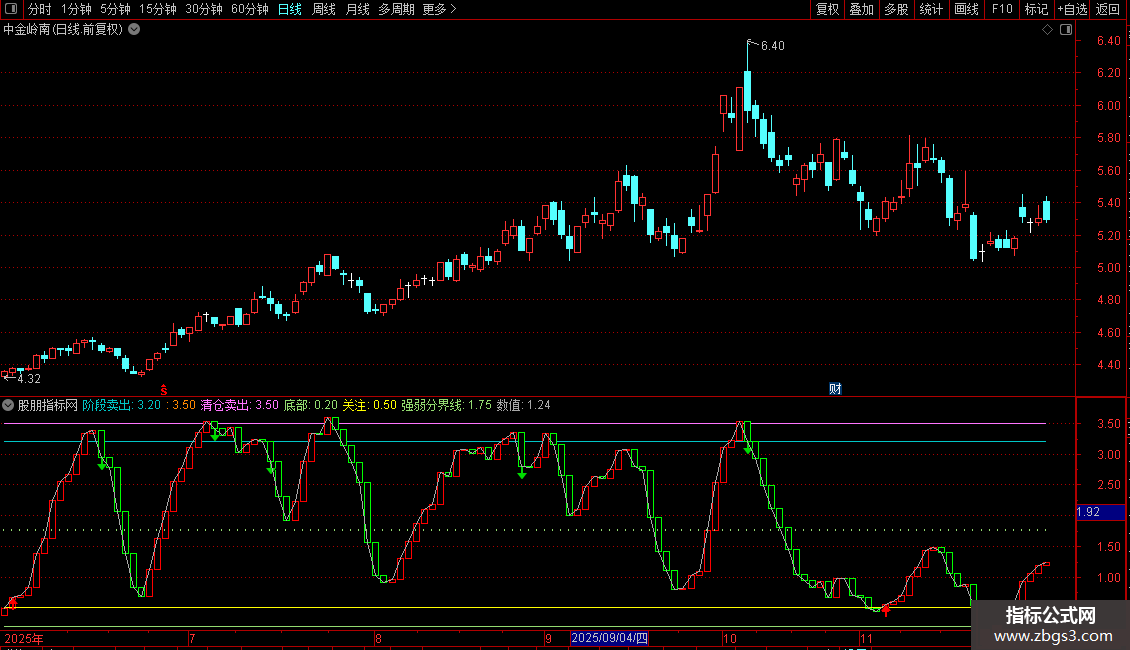Select the 5分钟 period
This screenshot has width=1130, height=650.
115,9
